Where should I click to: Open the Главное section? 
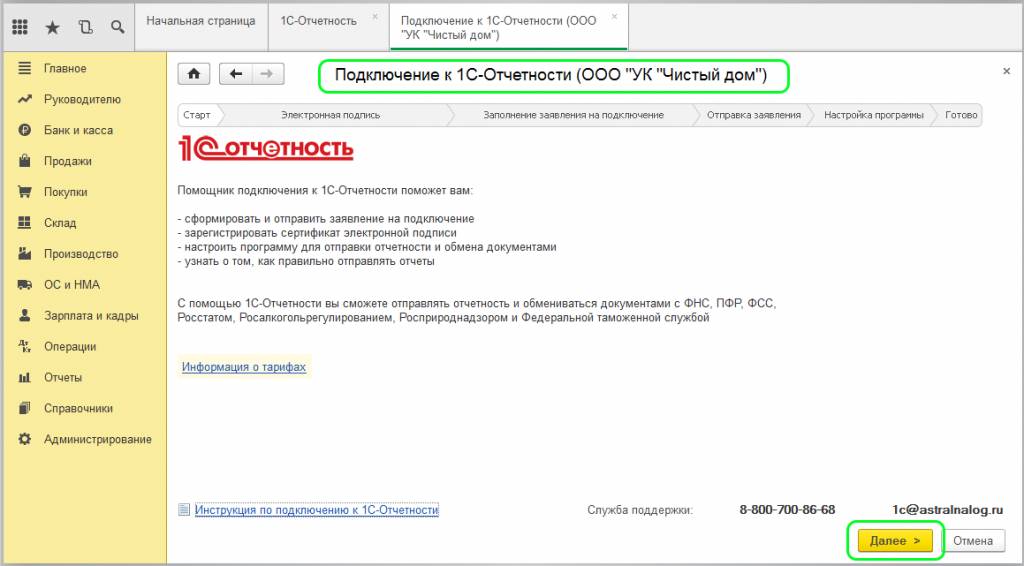click(65, 68)
